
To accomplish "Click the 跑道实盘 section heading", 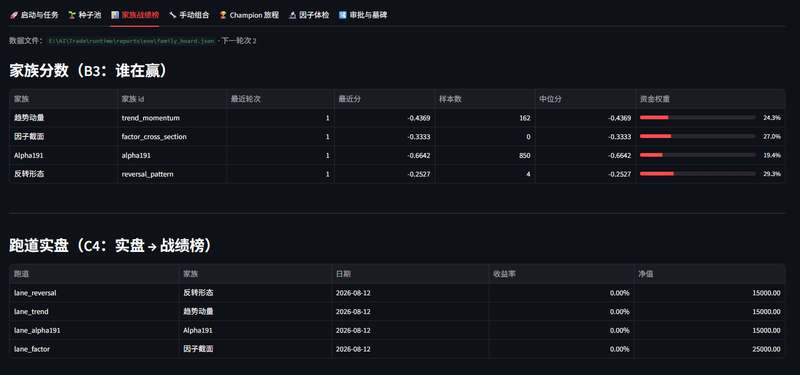I will tap(111, 246).
